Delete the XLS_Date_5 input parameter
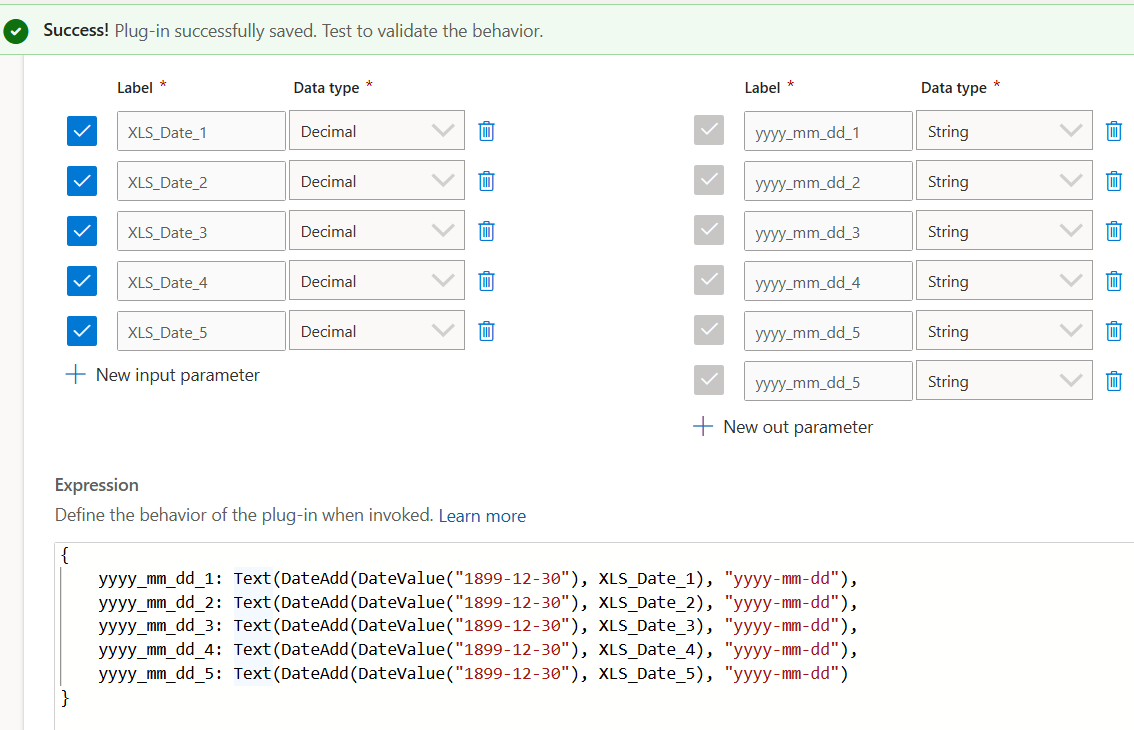 [x=486, y=331]
